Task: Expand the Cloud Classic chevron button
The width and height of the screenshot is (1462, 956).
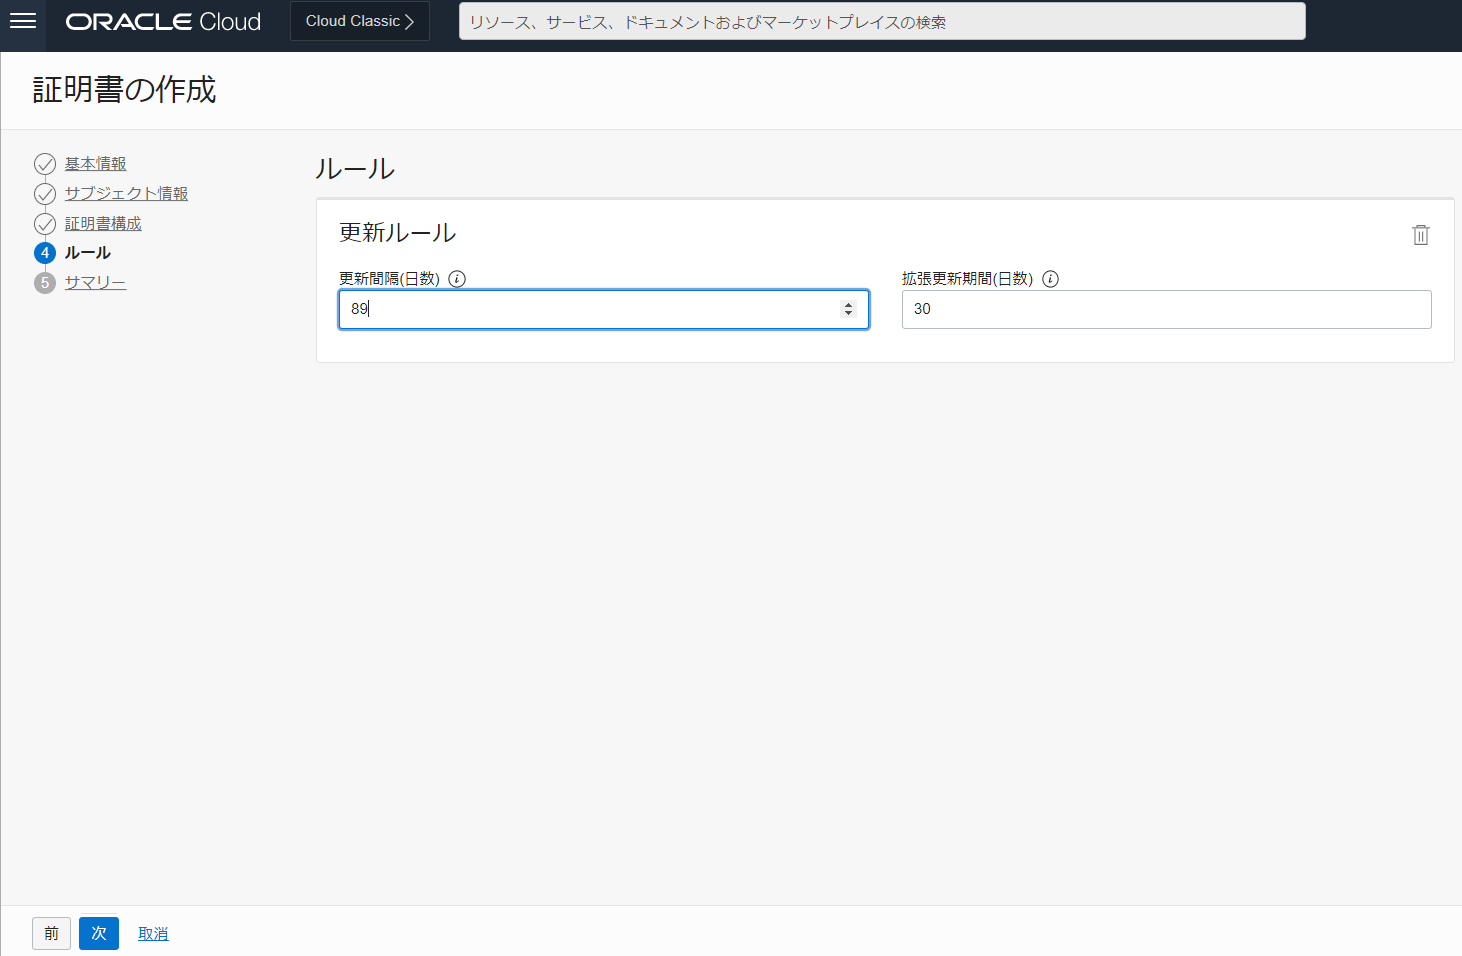Action: pos(359,21)
